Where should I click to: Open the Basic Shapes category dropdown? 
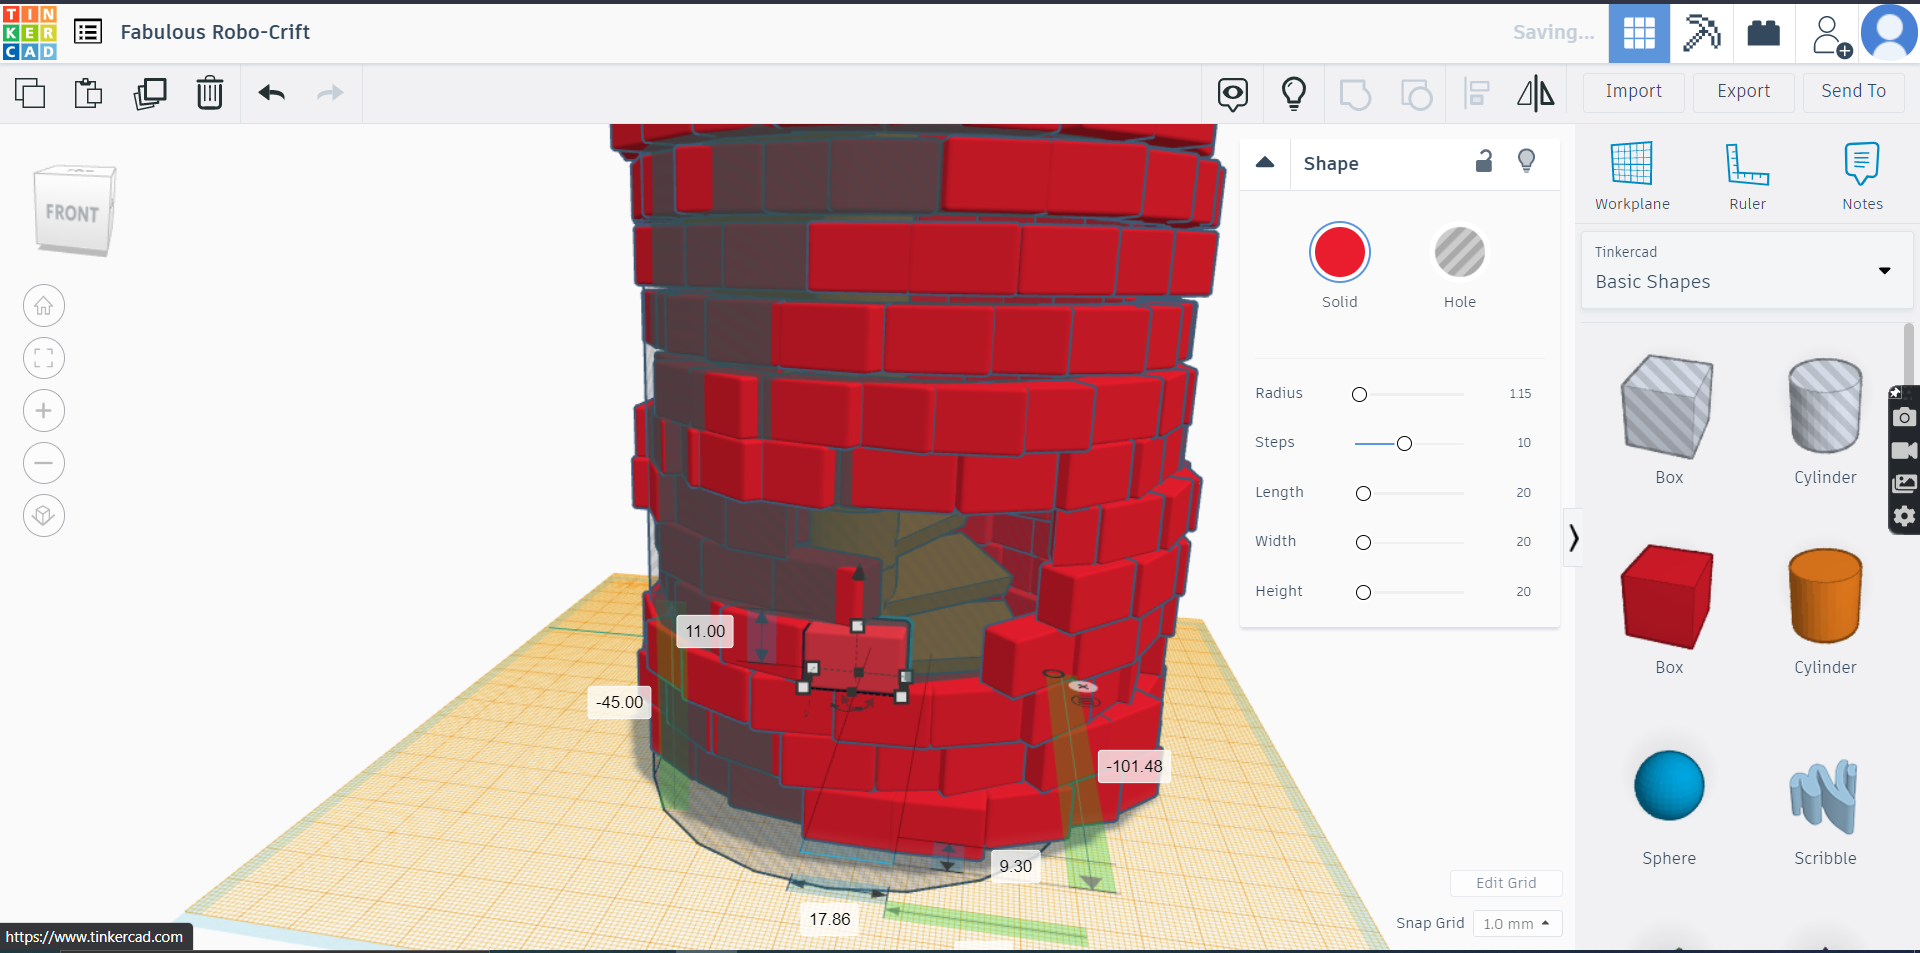click(1885, 271)
